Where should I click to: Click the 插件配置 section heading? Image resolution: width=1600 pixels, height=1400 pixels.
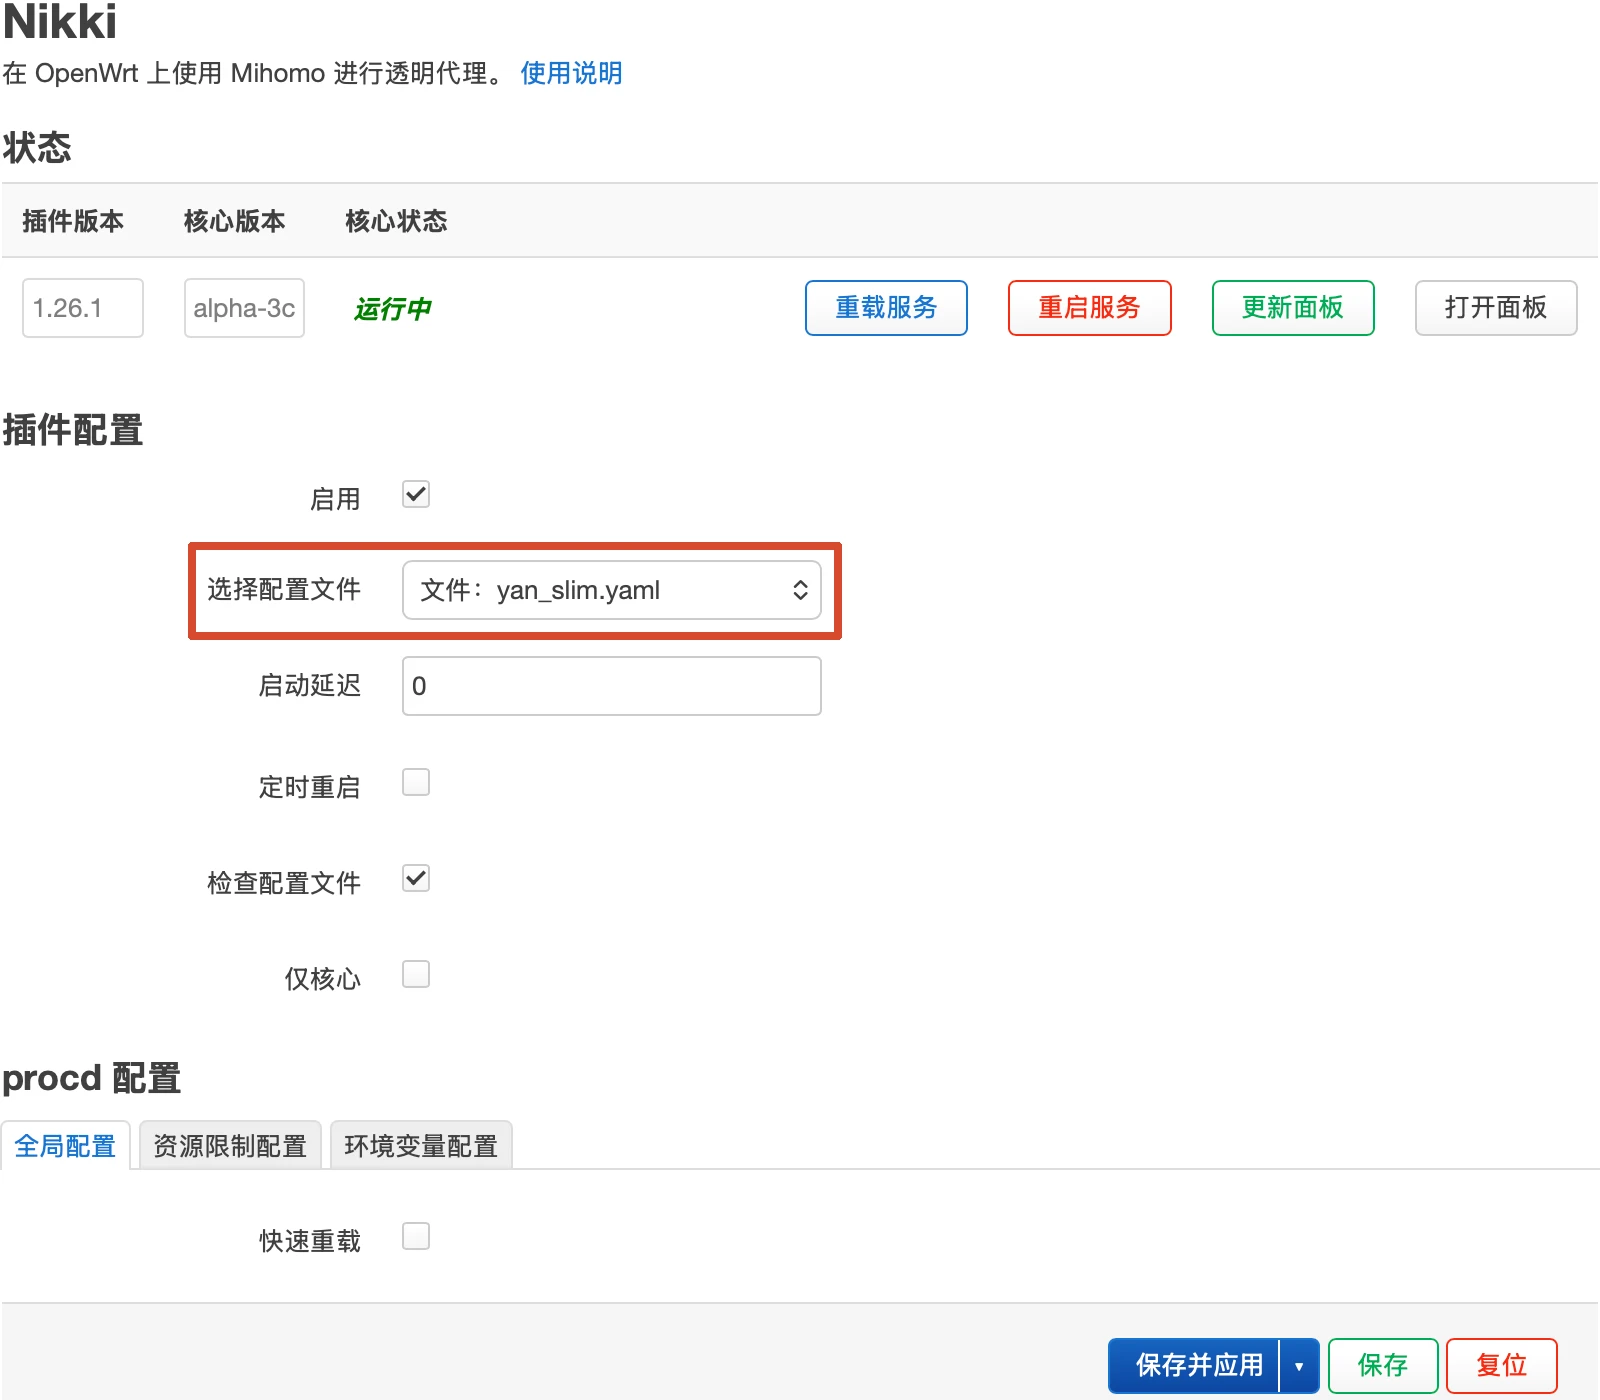pyautogui.click(x=73, y=430)
